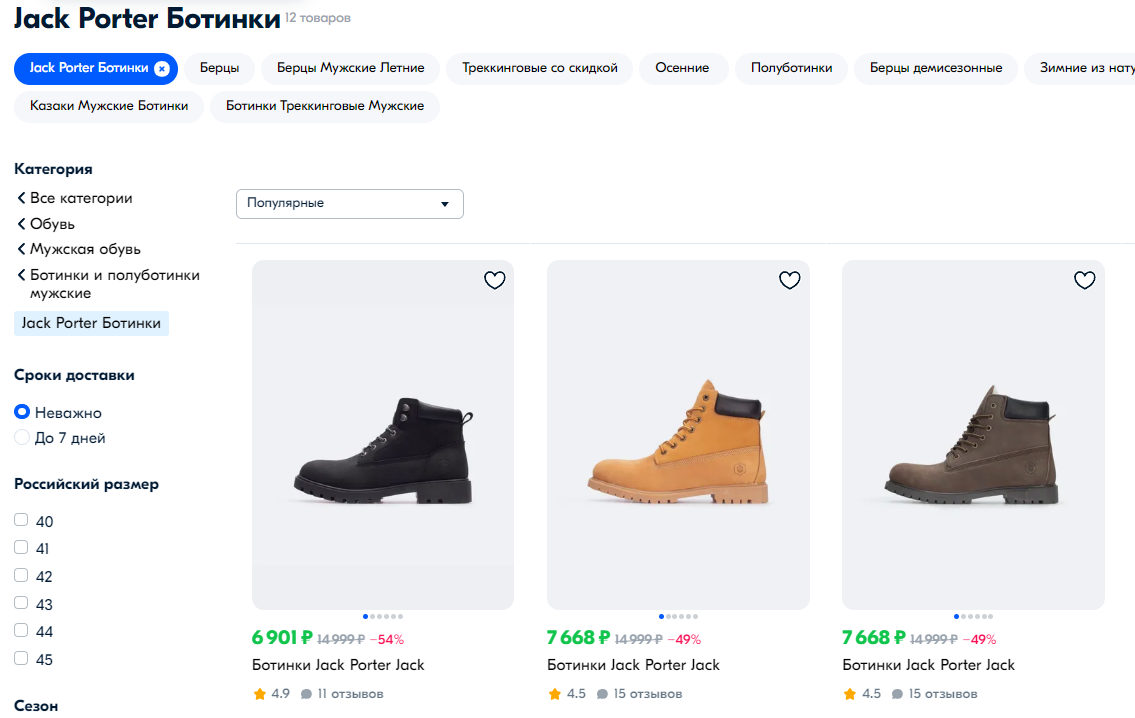Screen dimensions: 1135x718
Task: Open the Популярные sorting dropdown
Action: [x=349, y=203]
